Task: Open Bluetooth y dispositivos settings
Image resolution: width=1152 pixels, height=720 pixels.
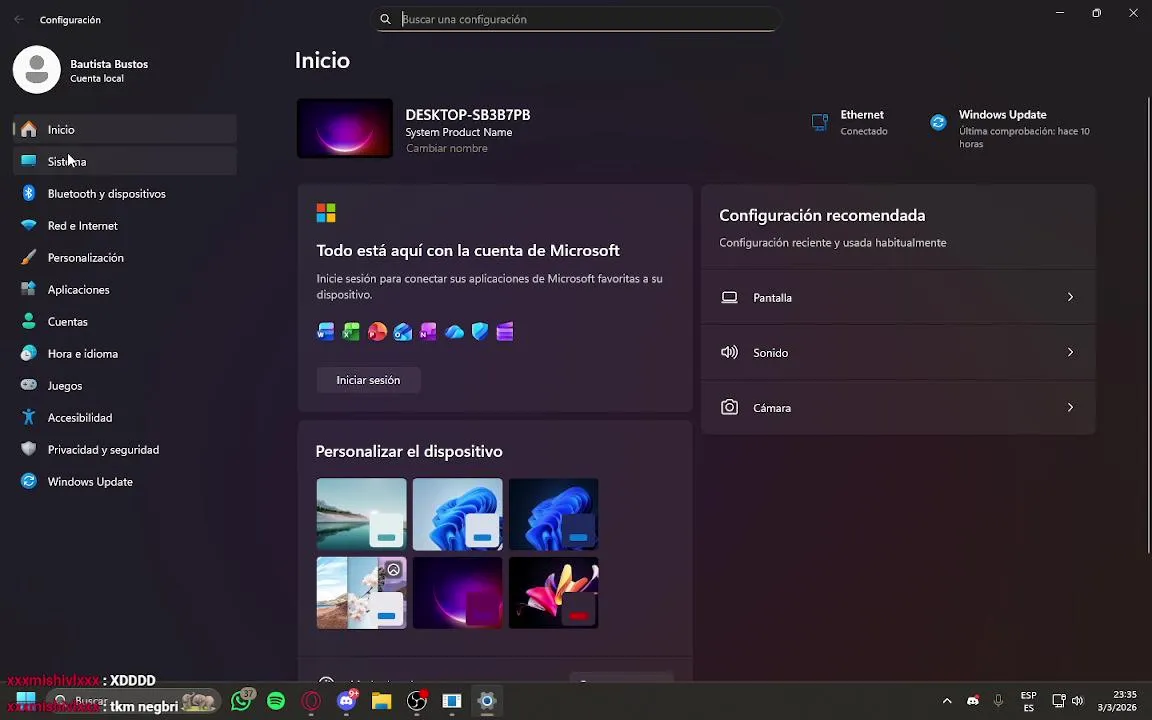Action: [125, 193]
